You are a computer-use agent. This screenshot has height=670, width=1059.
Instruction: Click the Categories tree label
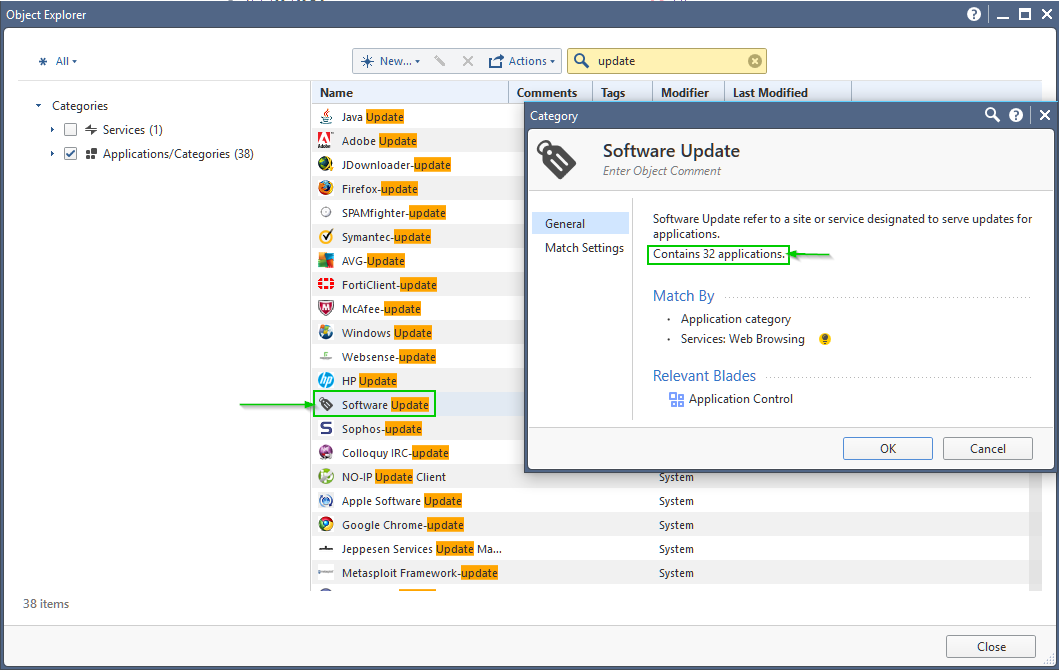pos(80,105)
